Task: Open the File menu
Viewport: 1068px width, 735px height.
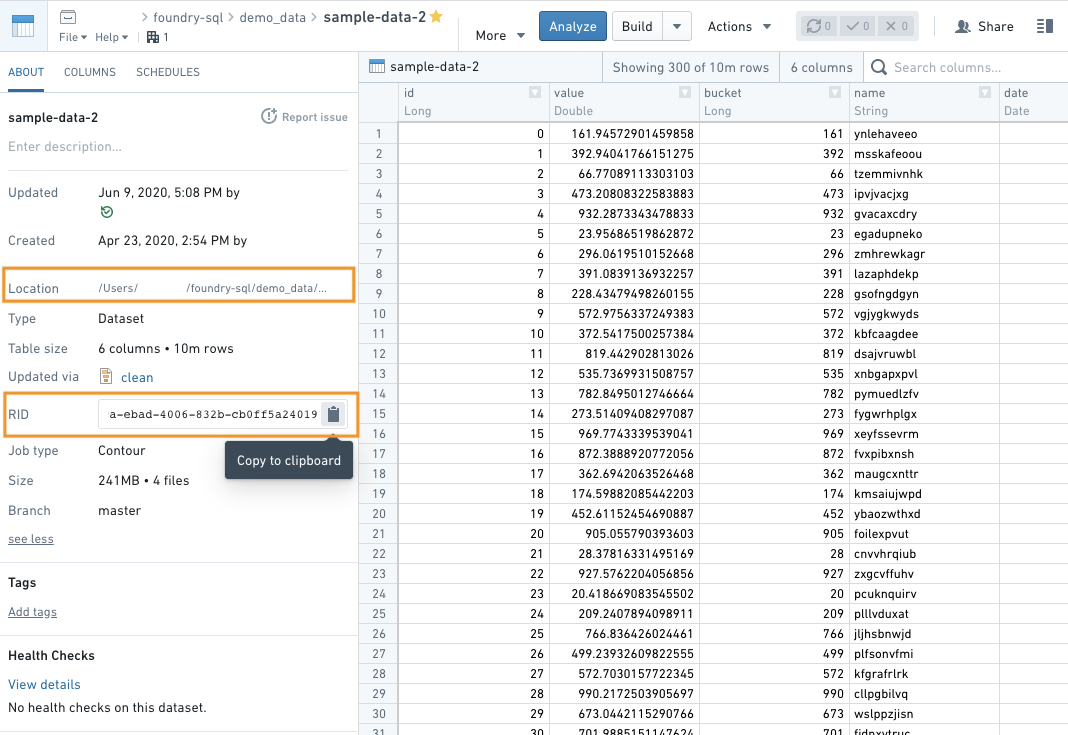Action: [x=73, y=37]
